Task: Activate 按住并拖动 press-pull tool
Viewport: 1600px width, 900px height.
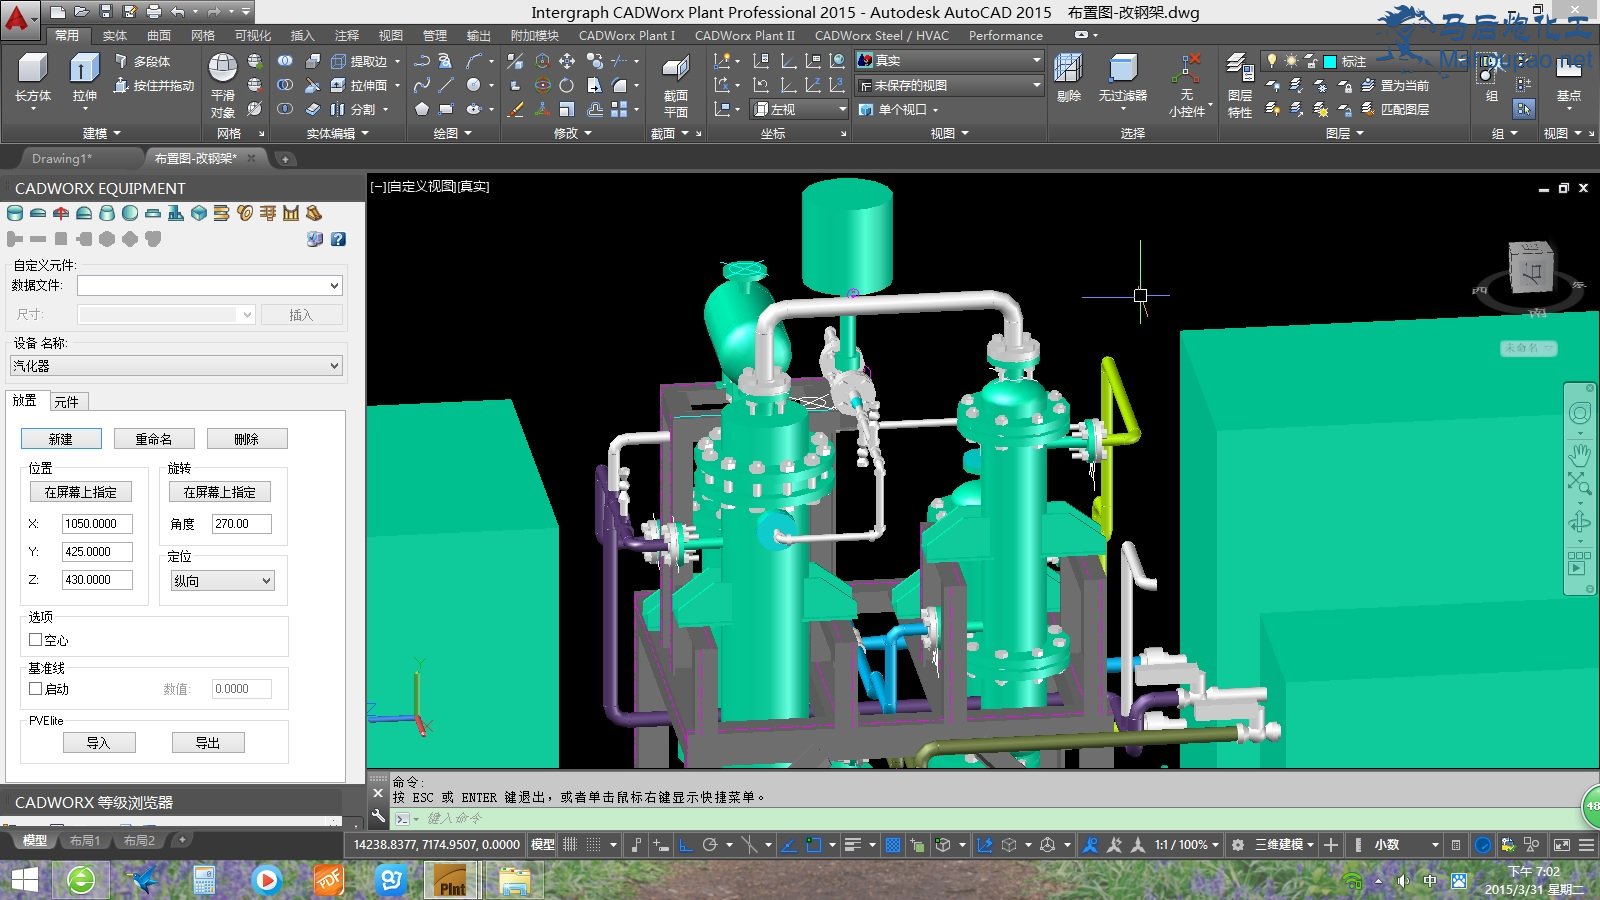Action: coord(154,86)
